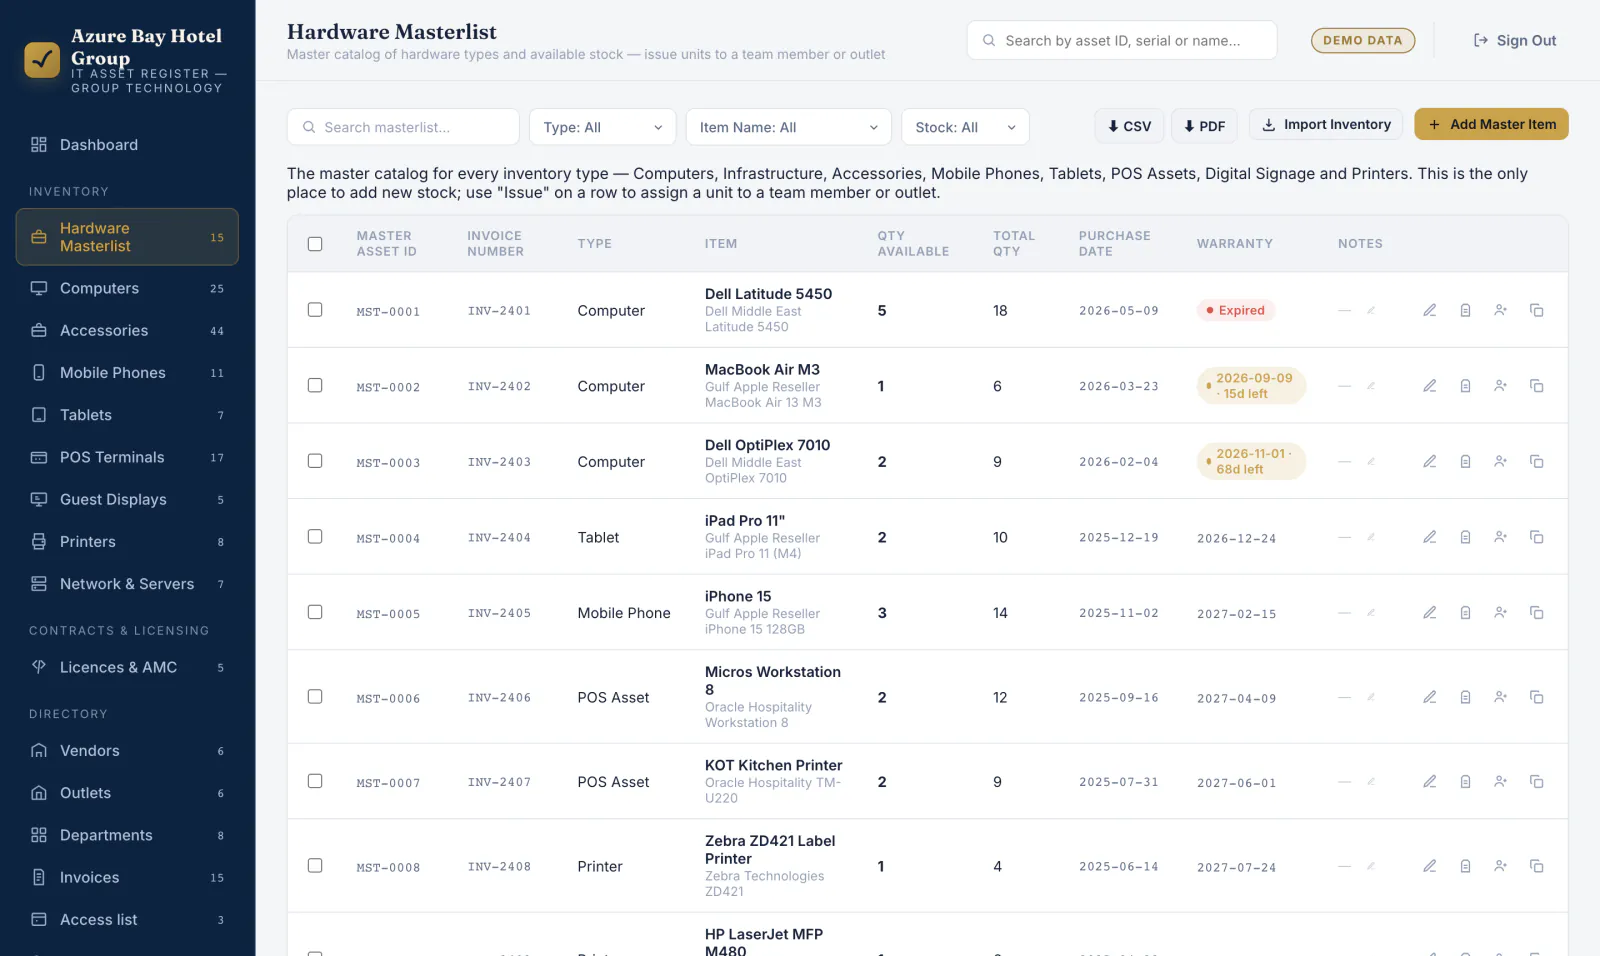This screenshot has height=956, width=1600.
Task: Tick the checkbox for MST-0003
Action: pos(315,461)
